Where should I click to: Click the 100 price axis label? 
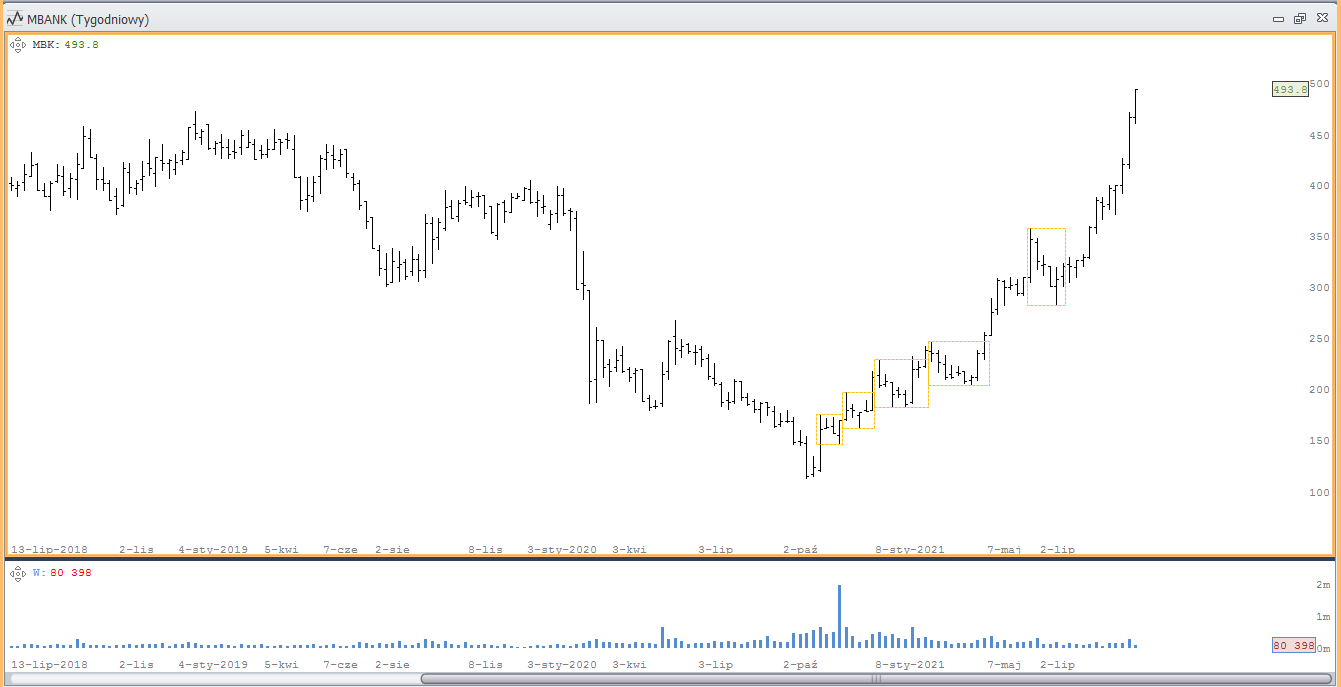tap(1319, 492)
